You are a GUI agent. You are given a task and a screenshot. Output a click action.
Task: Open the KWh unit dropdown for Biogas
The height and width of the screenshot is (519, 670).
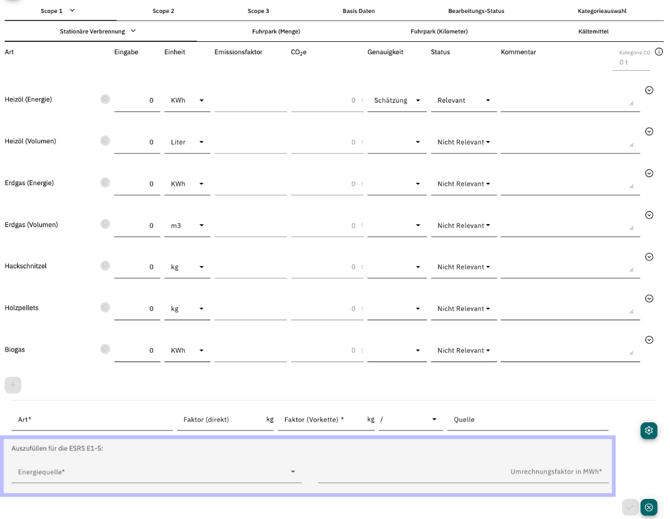[187, 351]
